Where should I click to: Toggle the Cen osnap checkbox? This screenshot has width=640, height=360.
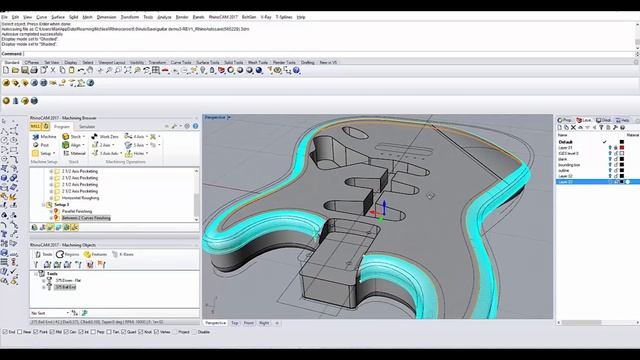[66, 332]
